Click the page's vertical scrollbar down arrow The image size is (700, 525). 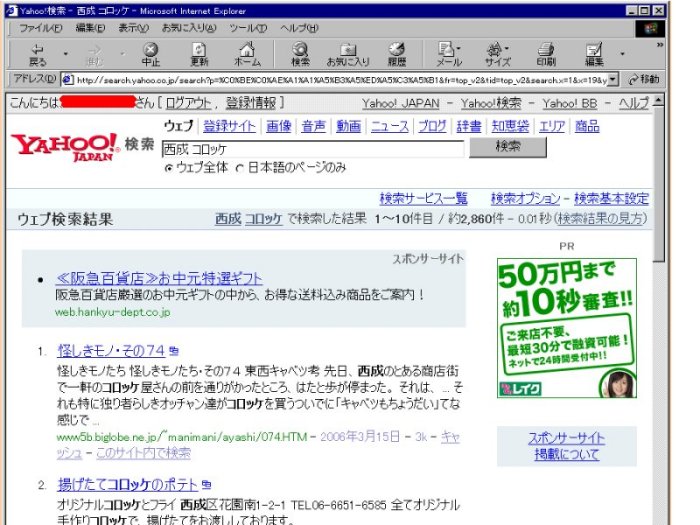click(659, 518)
